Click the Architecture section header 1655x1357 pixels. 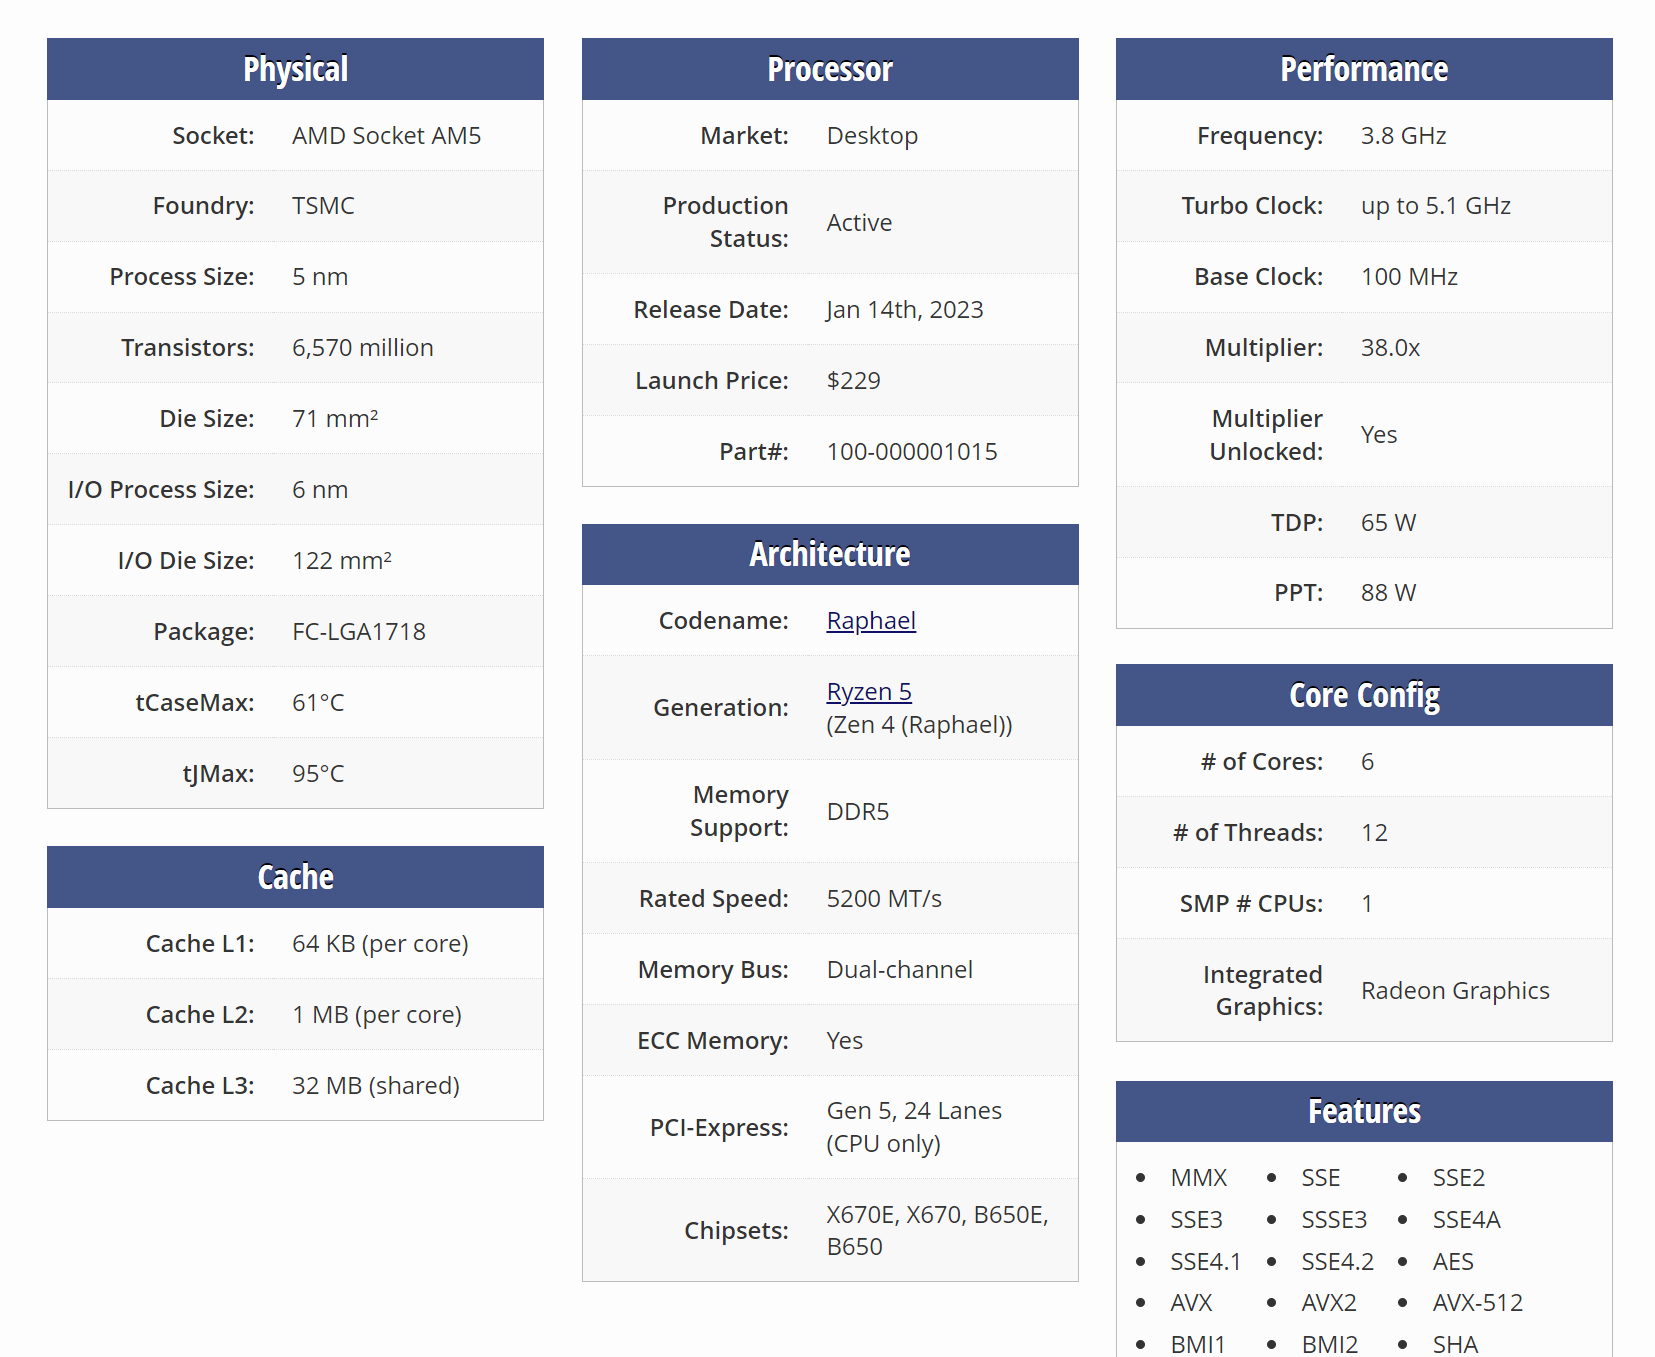tap(830, 554)
